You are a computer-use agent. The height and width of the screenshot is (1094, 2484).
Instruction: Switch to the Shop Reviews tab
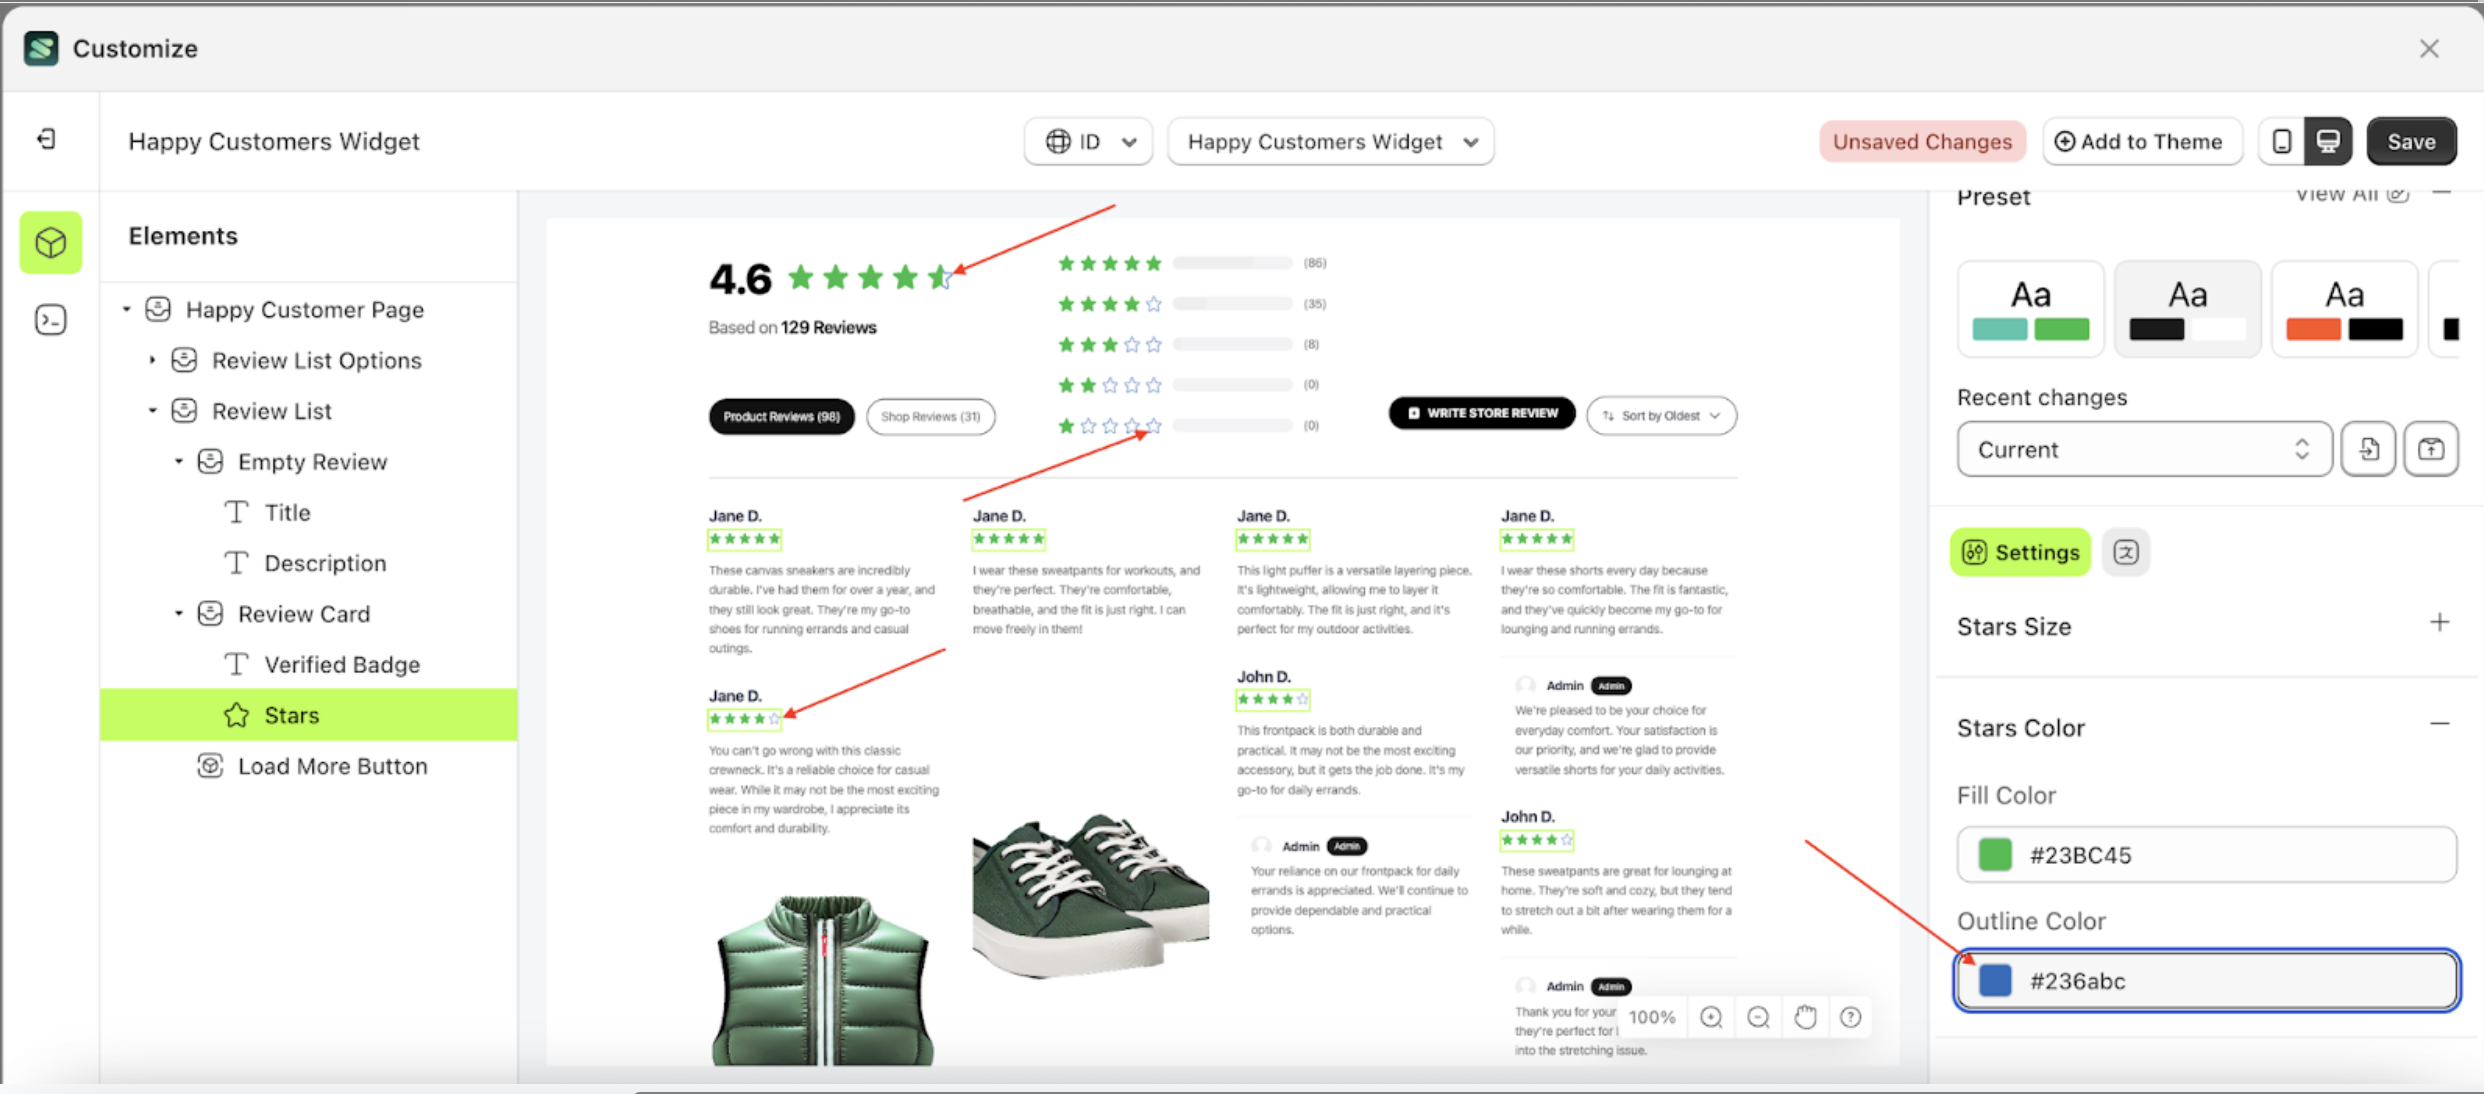(930, 416)
